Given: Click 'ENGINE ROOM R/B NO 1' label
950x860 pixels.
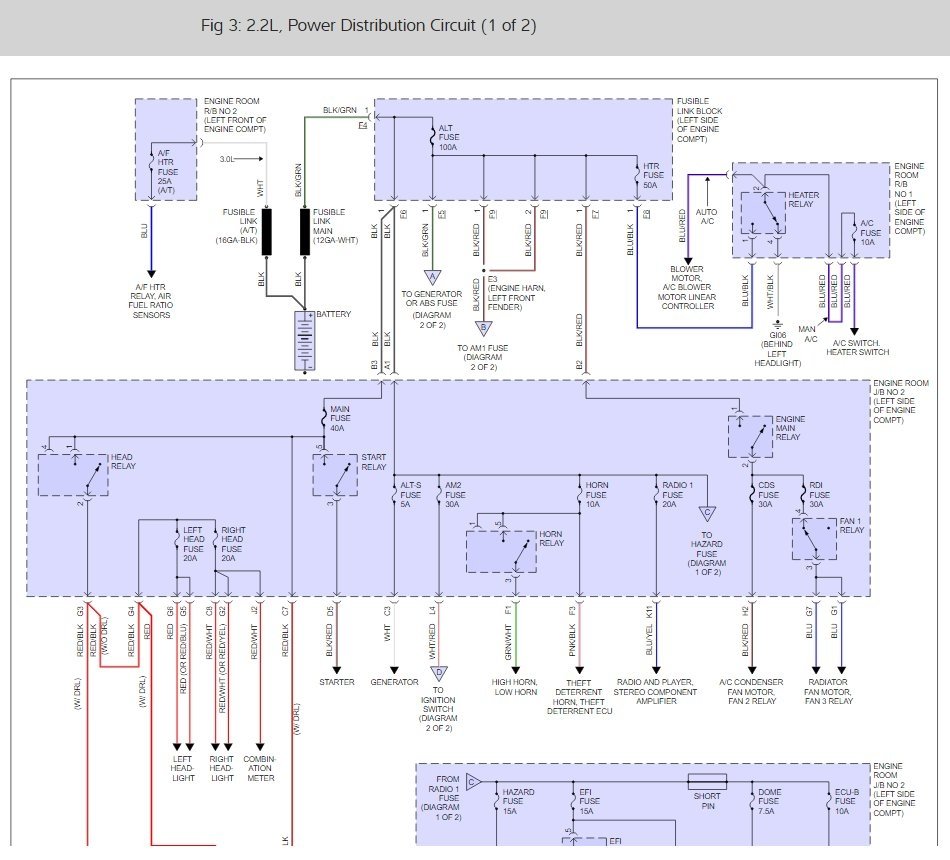Looking at the screenshot, I should click(909, 199).
